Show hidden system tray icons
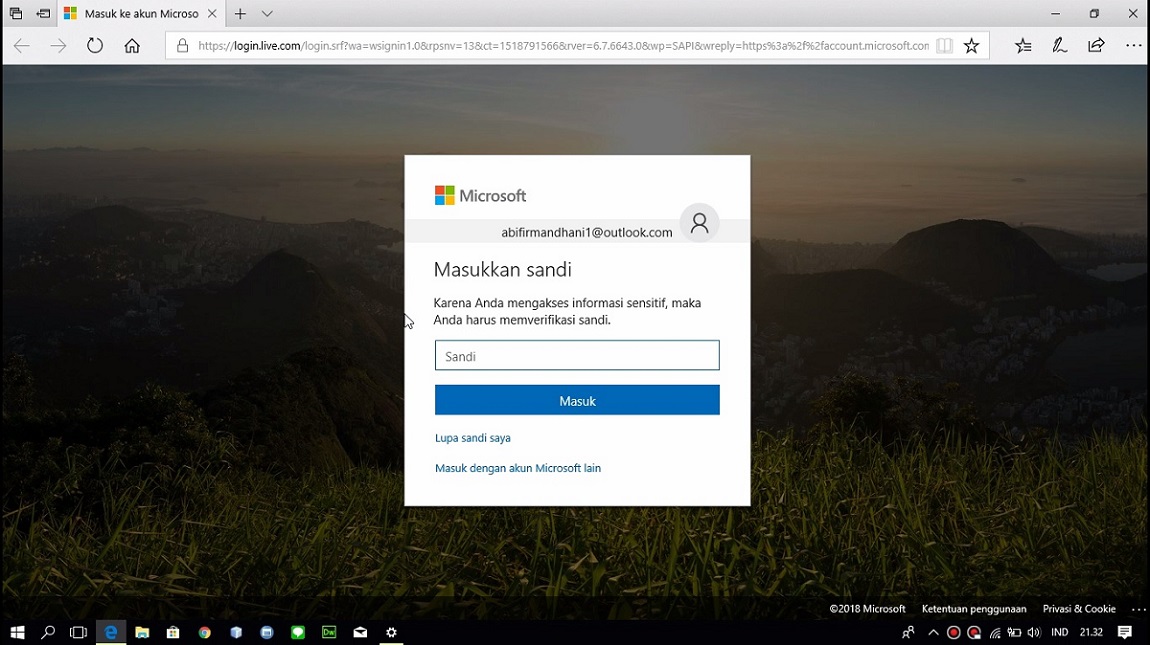 (933, 633)
